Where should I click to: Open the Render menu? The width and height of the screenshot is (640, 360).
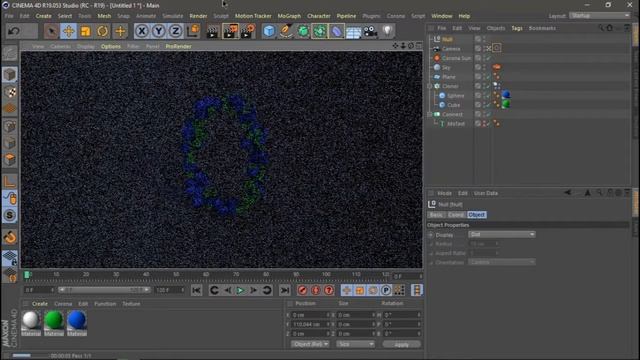click(198, 16)
